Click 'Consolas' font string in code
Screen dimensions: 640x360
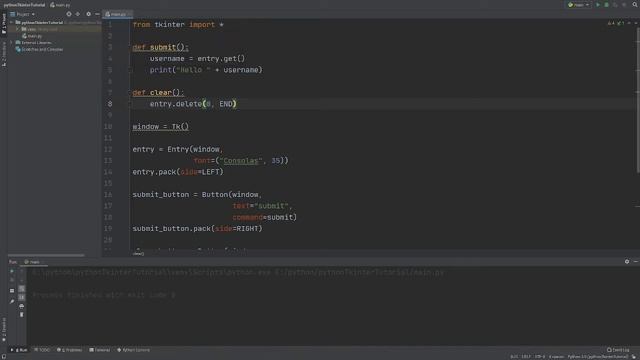[x=241, y=161]
